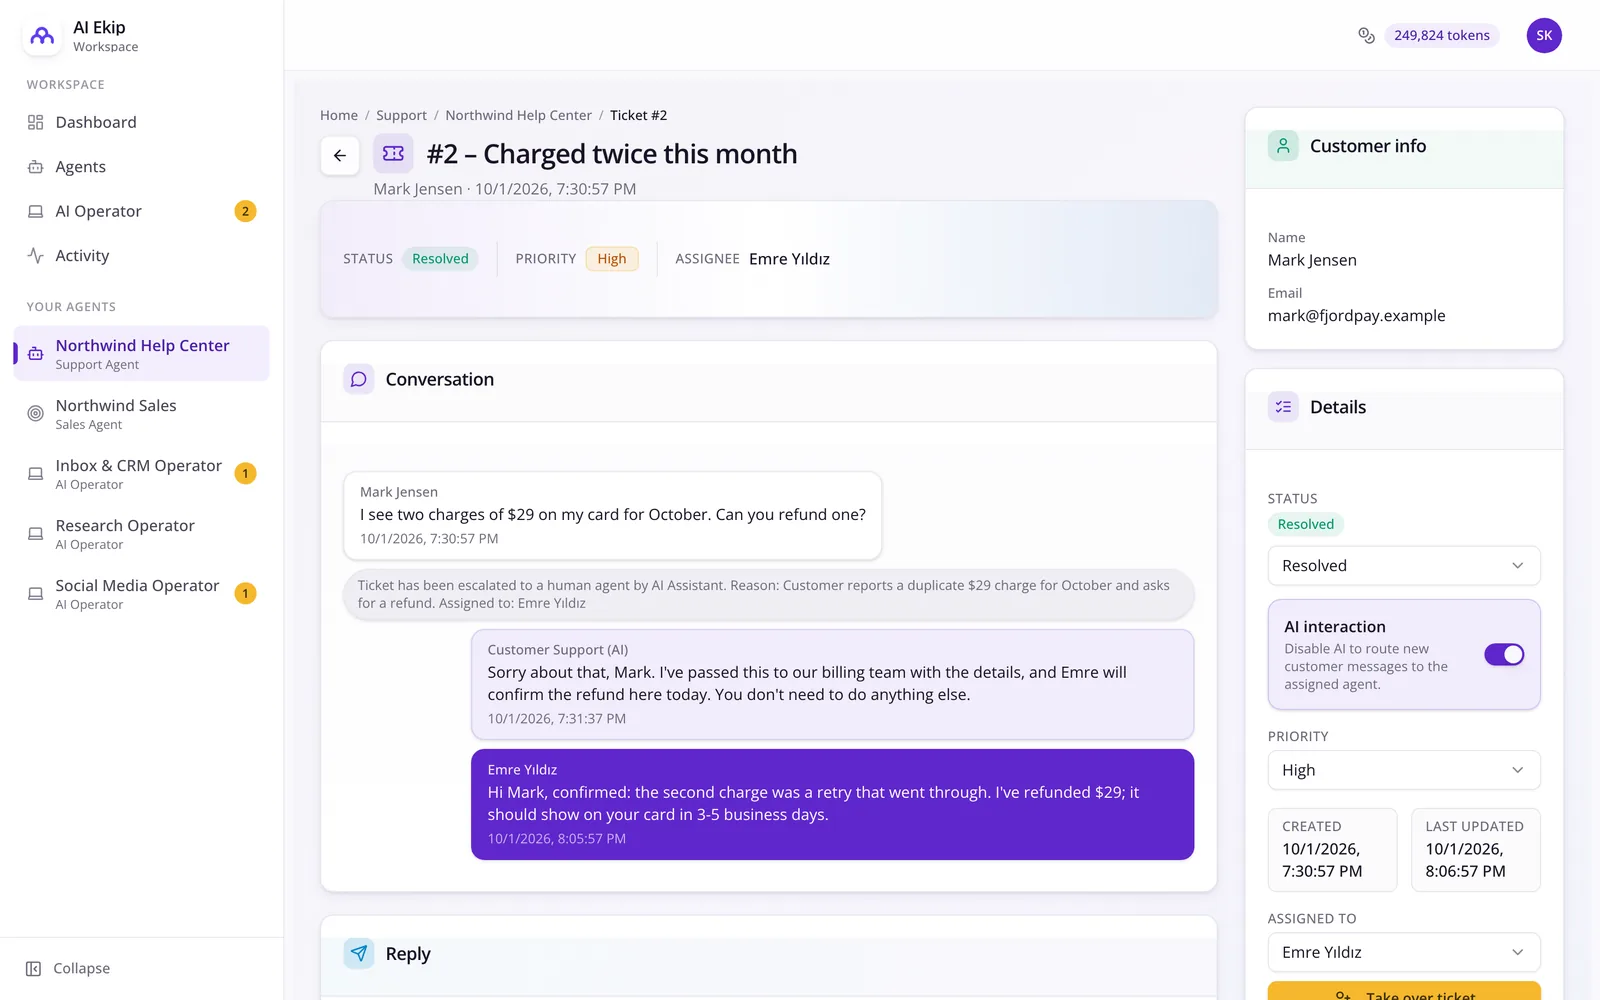Click the High priority tag in header
Viewport: 1600px width, 1000px height.
pos(612,259)
